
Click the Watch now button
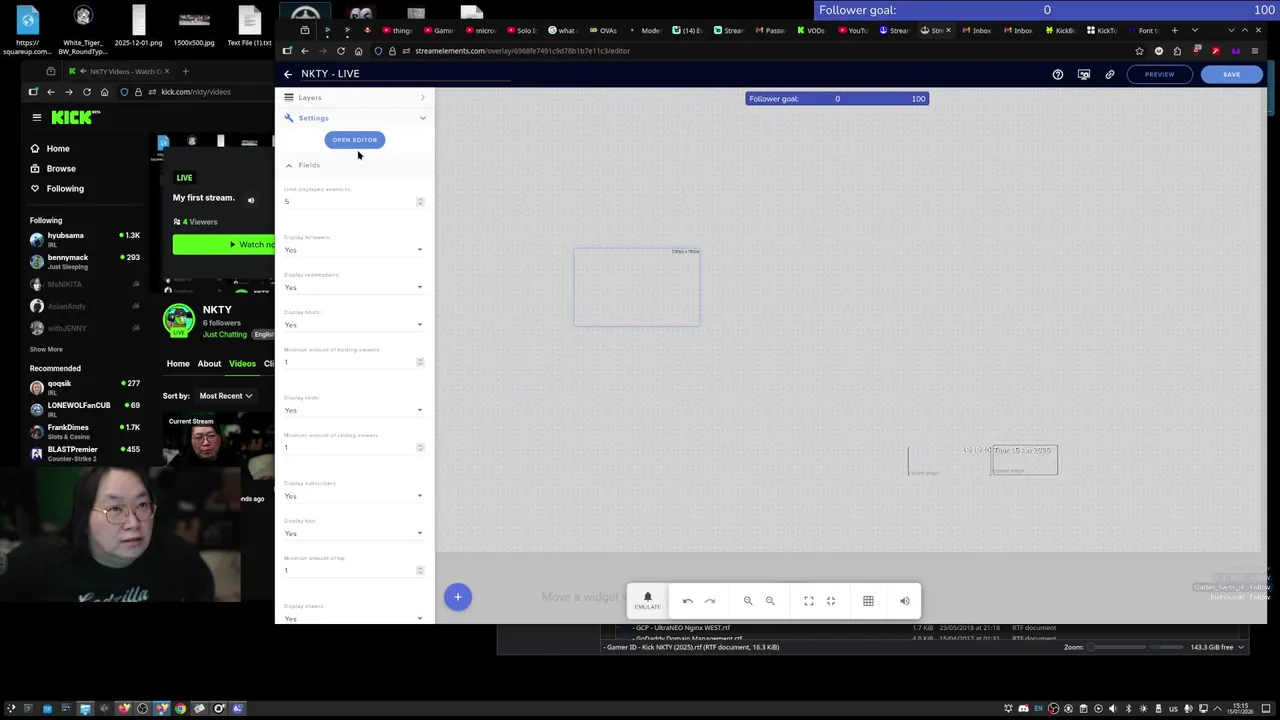click(x=224, y=245)
